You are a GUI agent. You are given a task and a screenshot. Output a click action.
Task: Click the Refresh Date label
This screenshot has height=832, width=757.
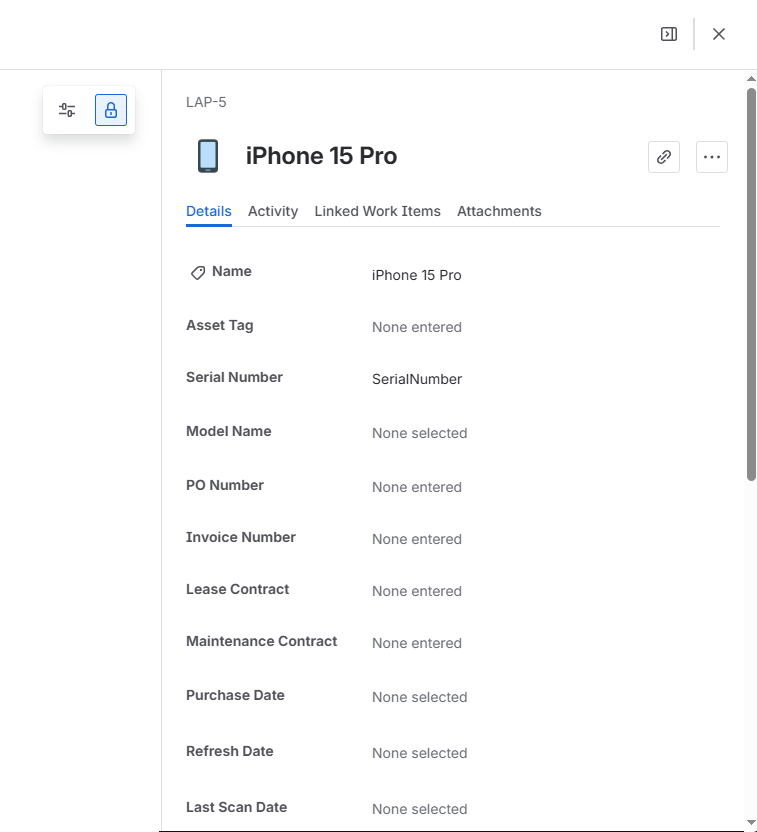[230, 751]
